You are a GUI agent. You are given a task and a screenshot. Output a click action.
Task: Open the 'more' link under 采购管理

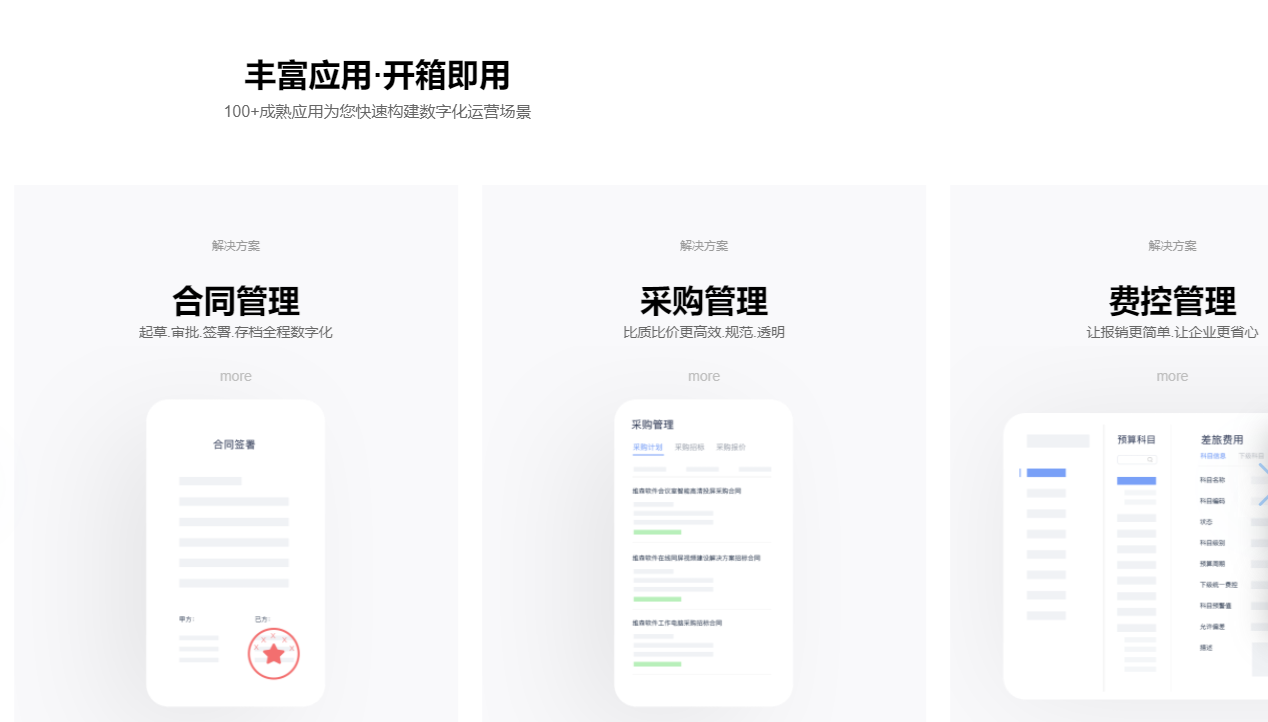pos(704,377)
